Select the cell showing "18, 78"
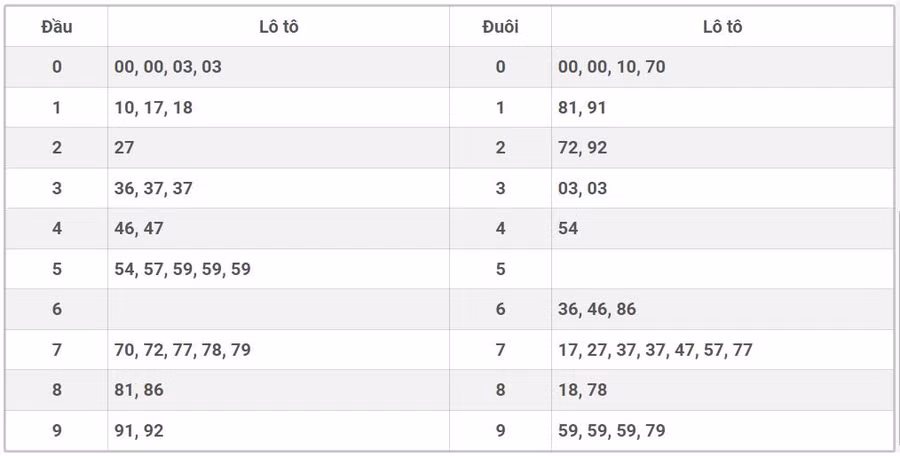The width and height of the screenshot is (900, 456). tap(582, 390)
